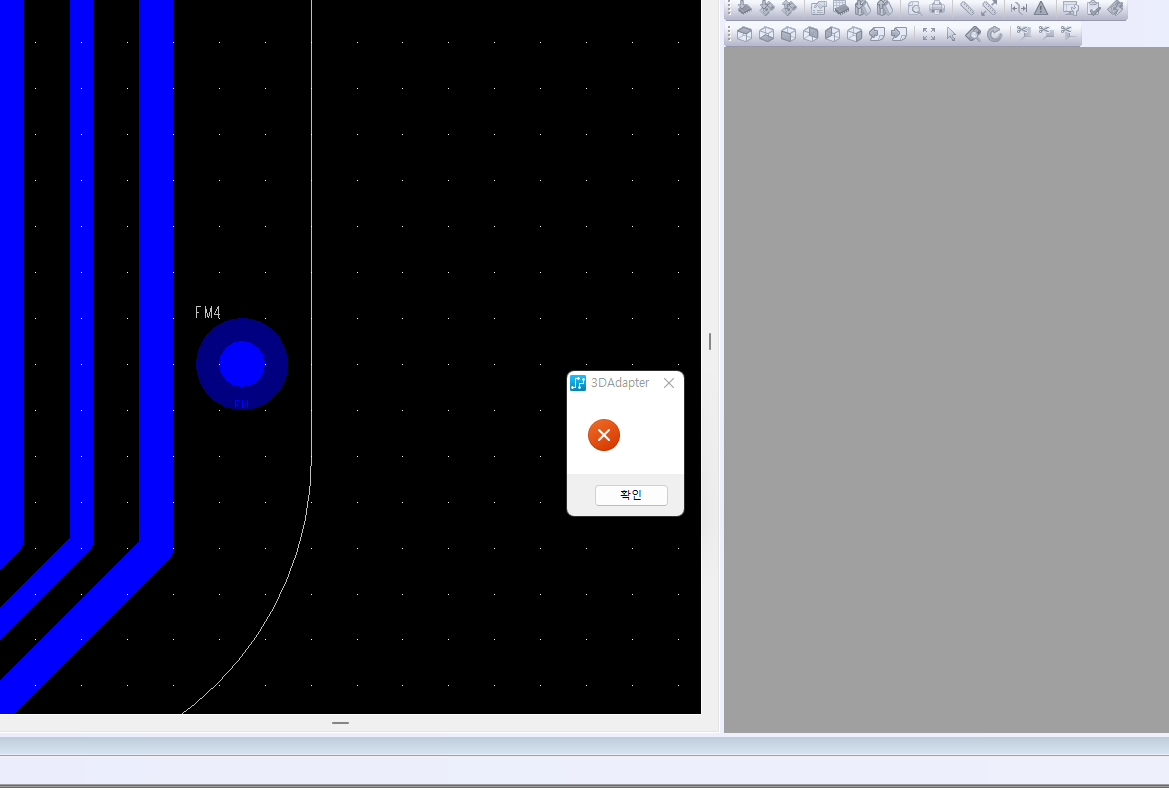The image size is (1169, 800).
Task: Click the fit-to-screen expand arrows icon
Action: [x=929, y=34]
